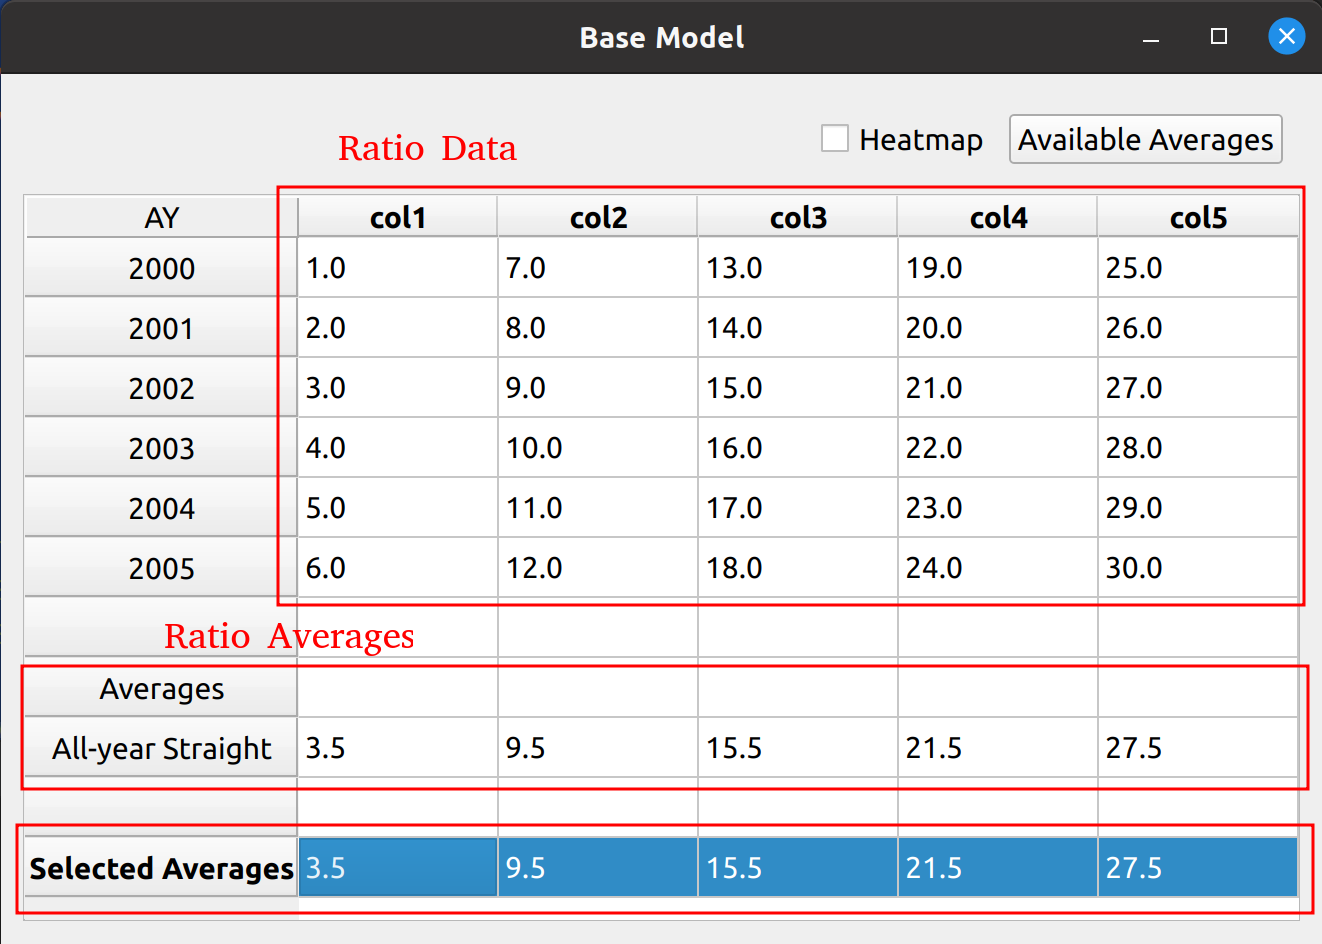
Task: Select the col3 column header
Action: pyautogui.click(x=797, y=217)
